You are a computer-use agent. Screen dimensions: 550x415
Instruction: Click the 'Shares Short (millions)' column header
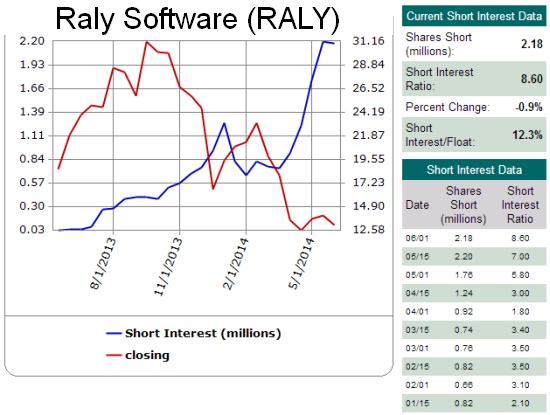pos(463,205)
